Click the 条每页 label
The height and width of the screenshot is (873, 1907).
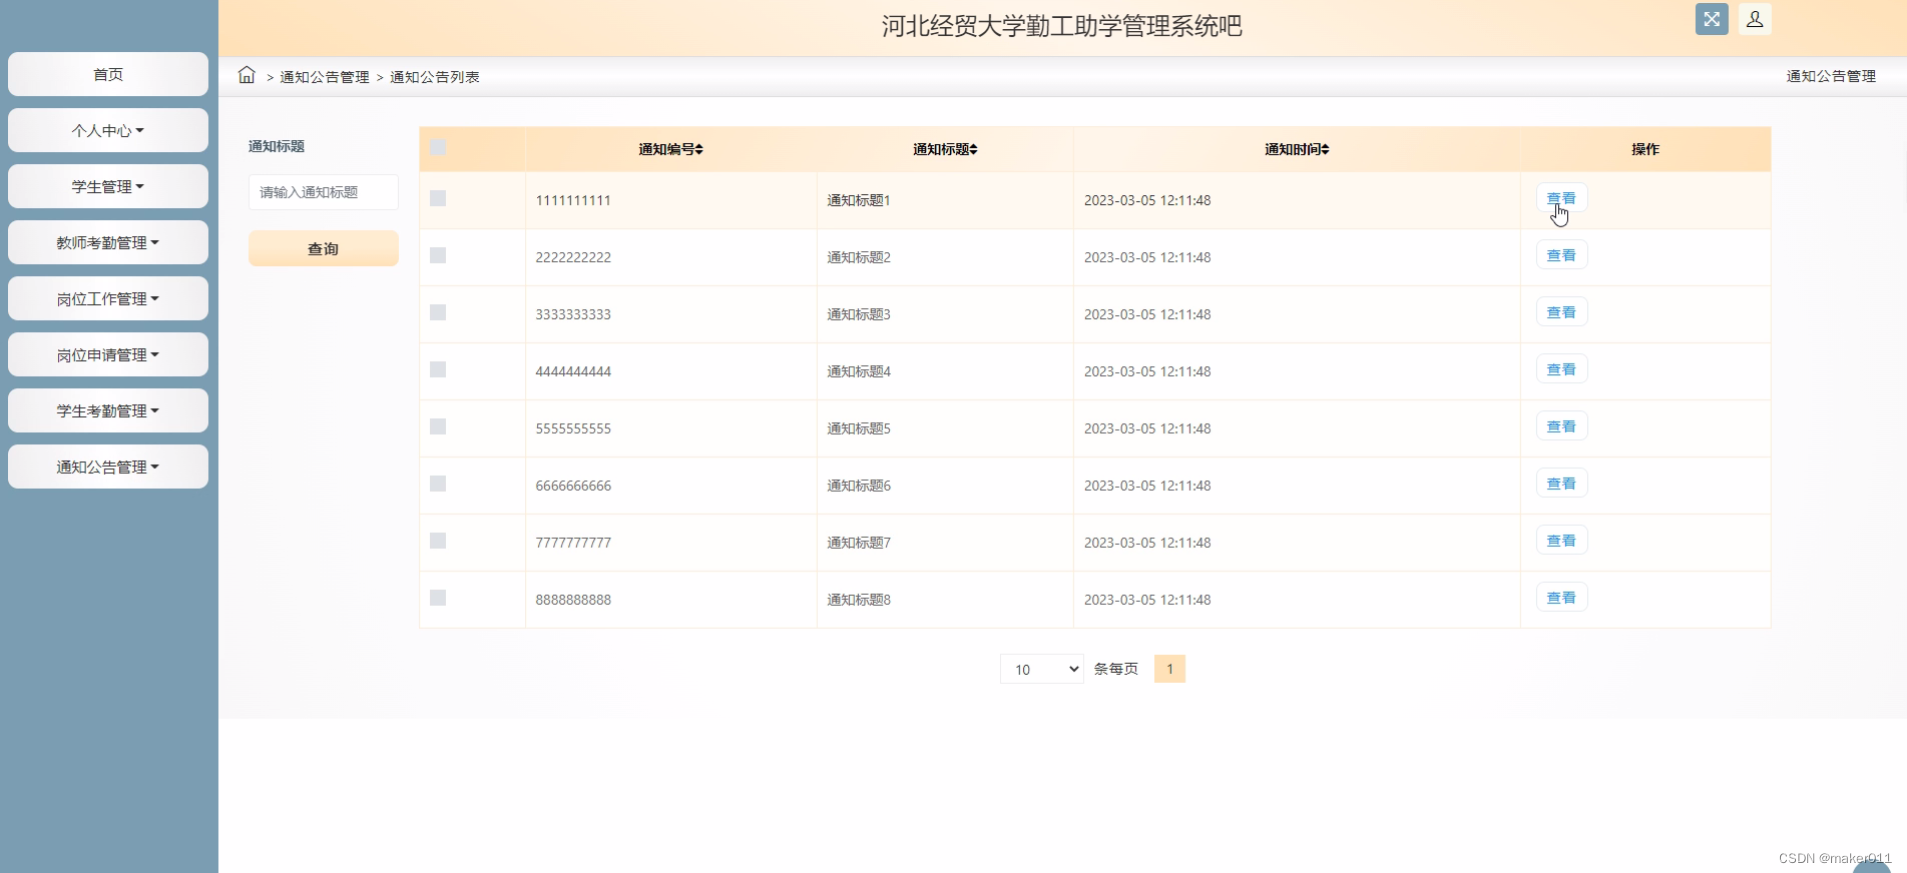1115,669
